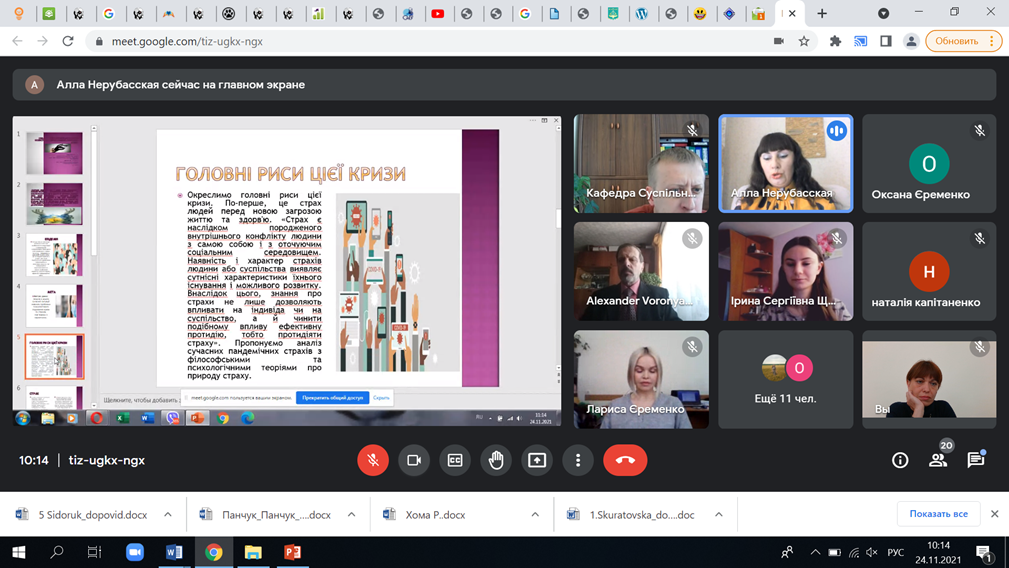This screenshot has height=568, width=1009.
Task: Open Zoom from the taskbar
Action: [x=134, y=552]
